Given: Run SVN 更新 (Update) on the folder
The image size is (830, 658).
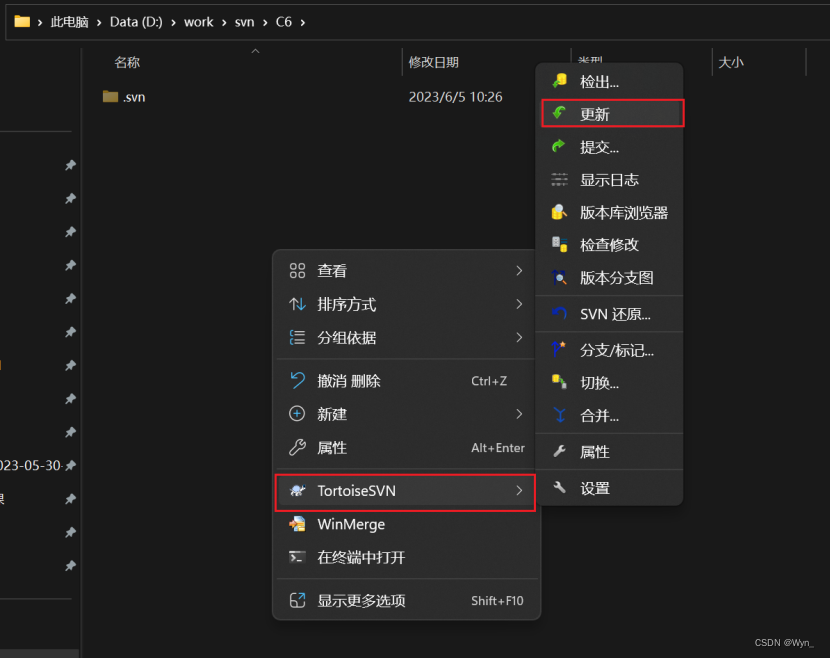Looking at the screenshot, I should [x=600, y=113].
